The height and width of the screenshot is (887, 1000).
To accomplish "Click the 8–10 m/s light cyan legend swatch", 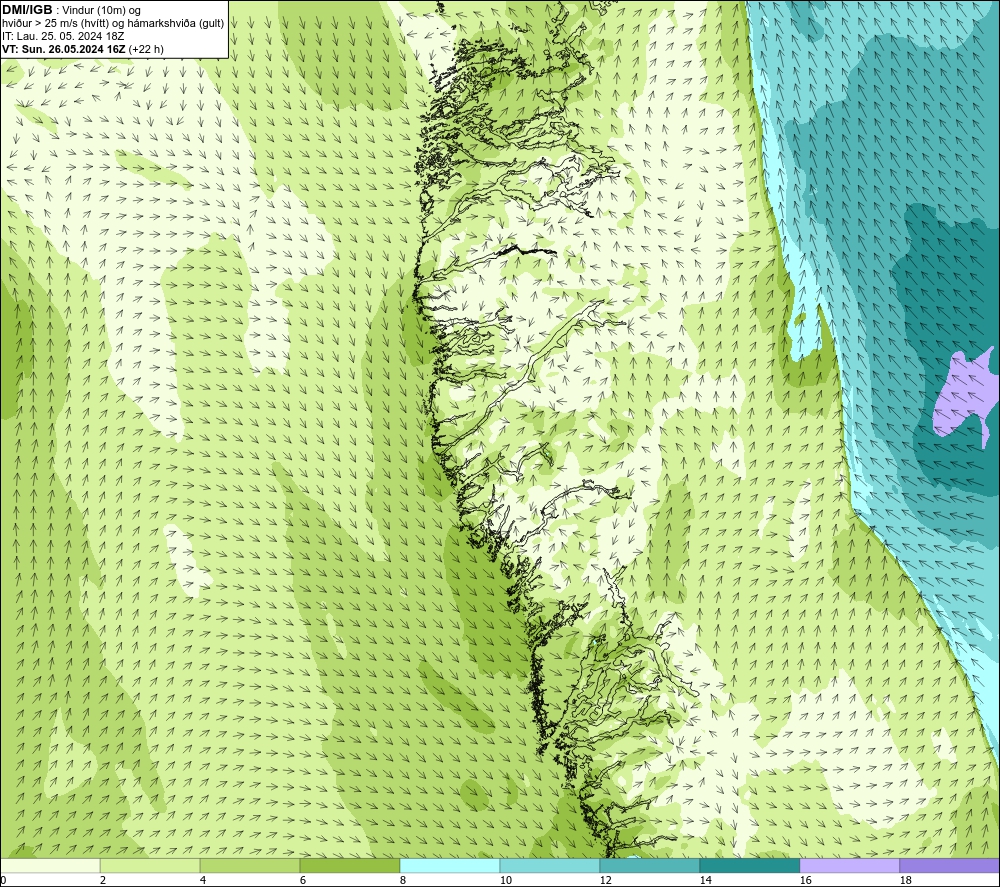I will 450,865.
